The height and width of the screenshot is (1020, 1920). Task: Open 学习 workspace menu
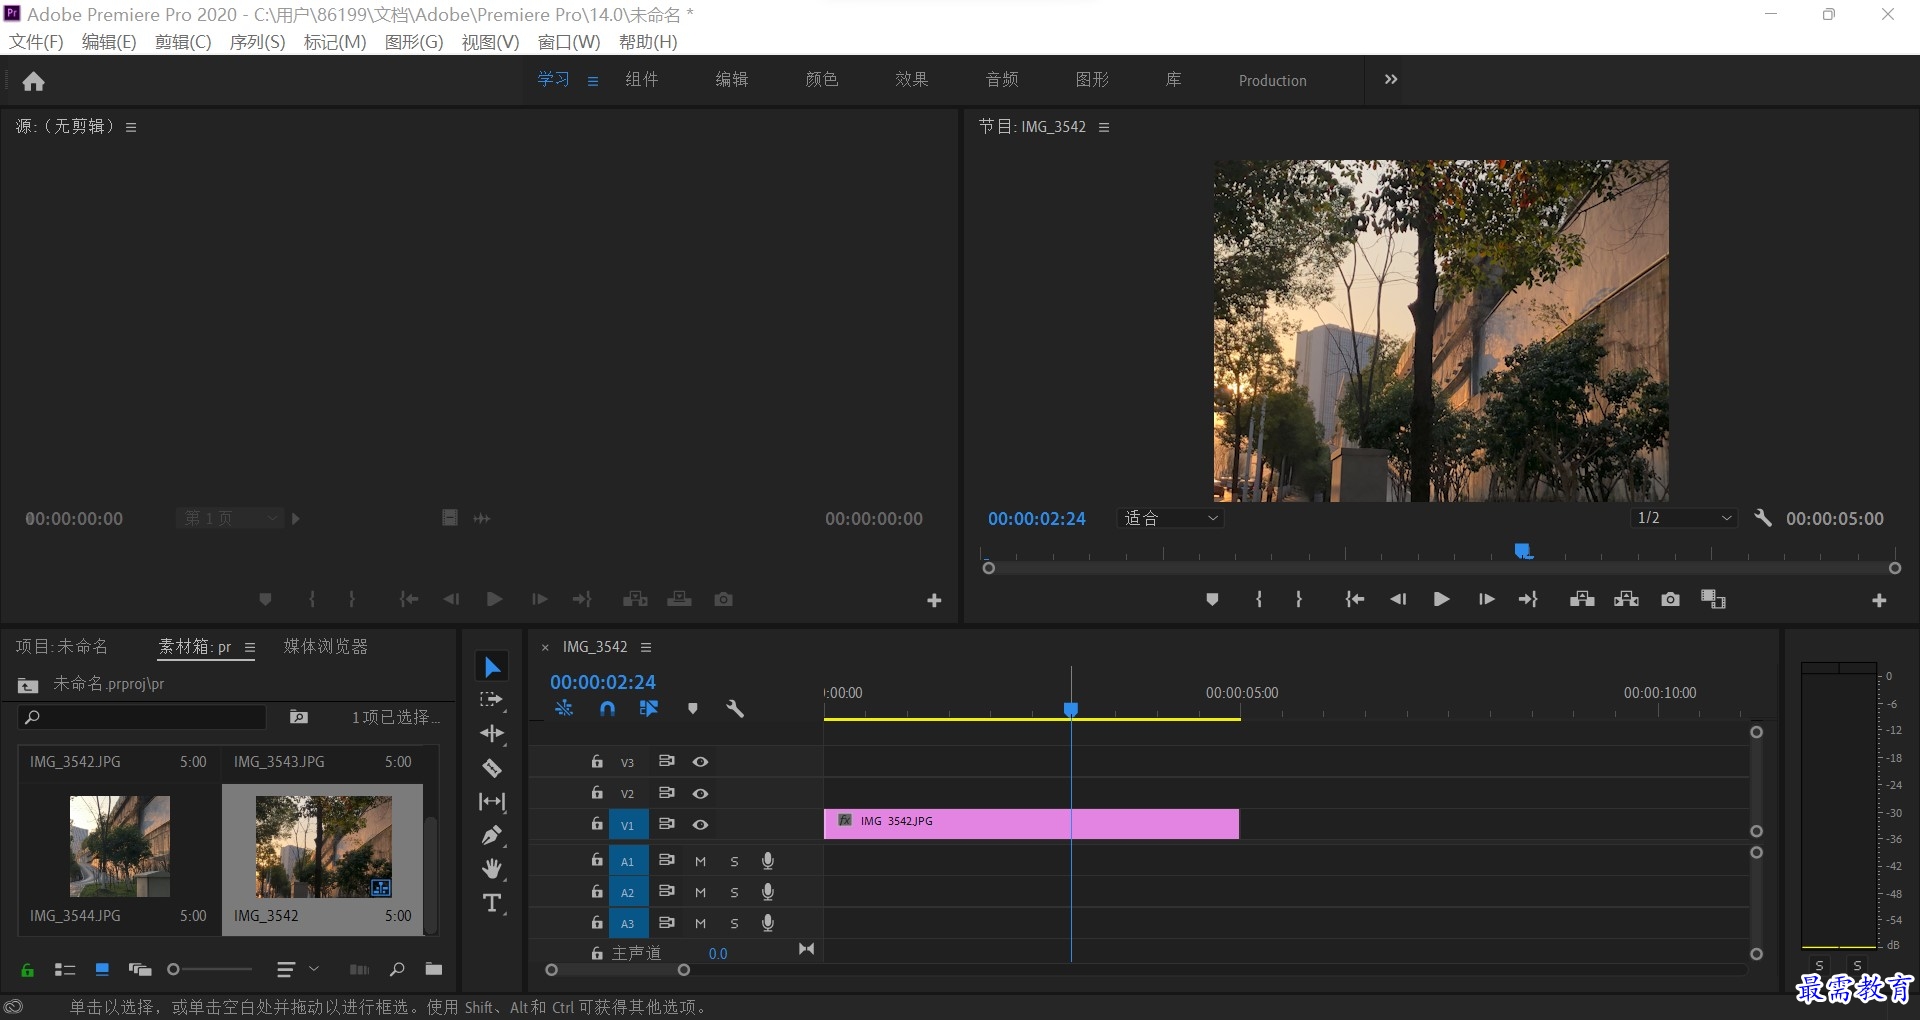point(593,81)
